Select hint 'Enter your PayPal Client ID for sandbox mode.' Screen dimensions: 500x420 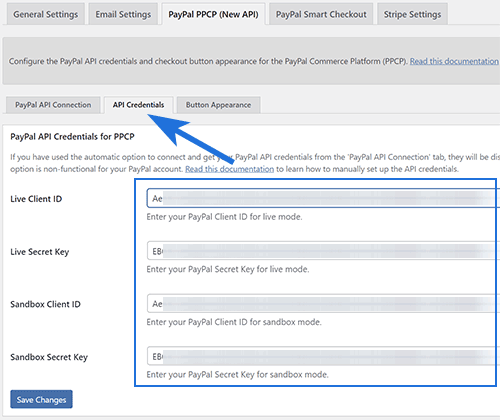pyautogui.click(x=234, y=322)
